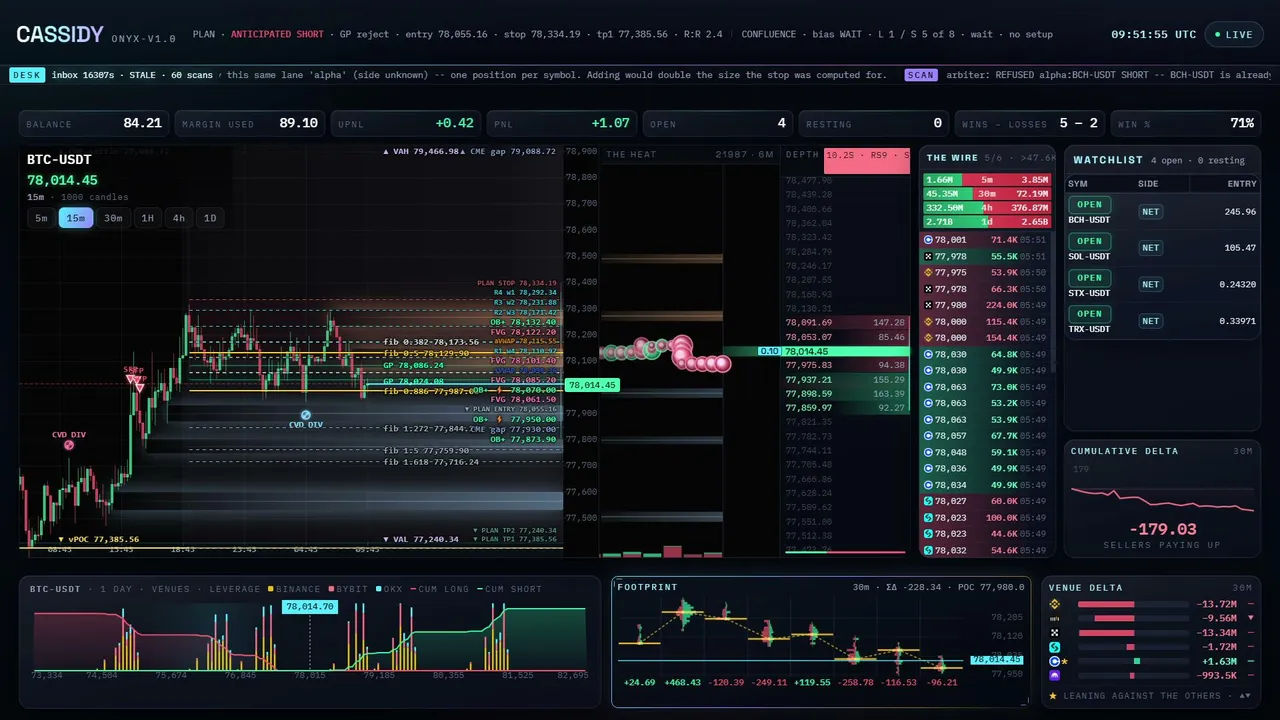Click the WIN % stat card
Screen dimensions: 1280x720
1185,123
